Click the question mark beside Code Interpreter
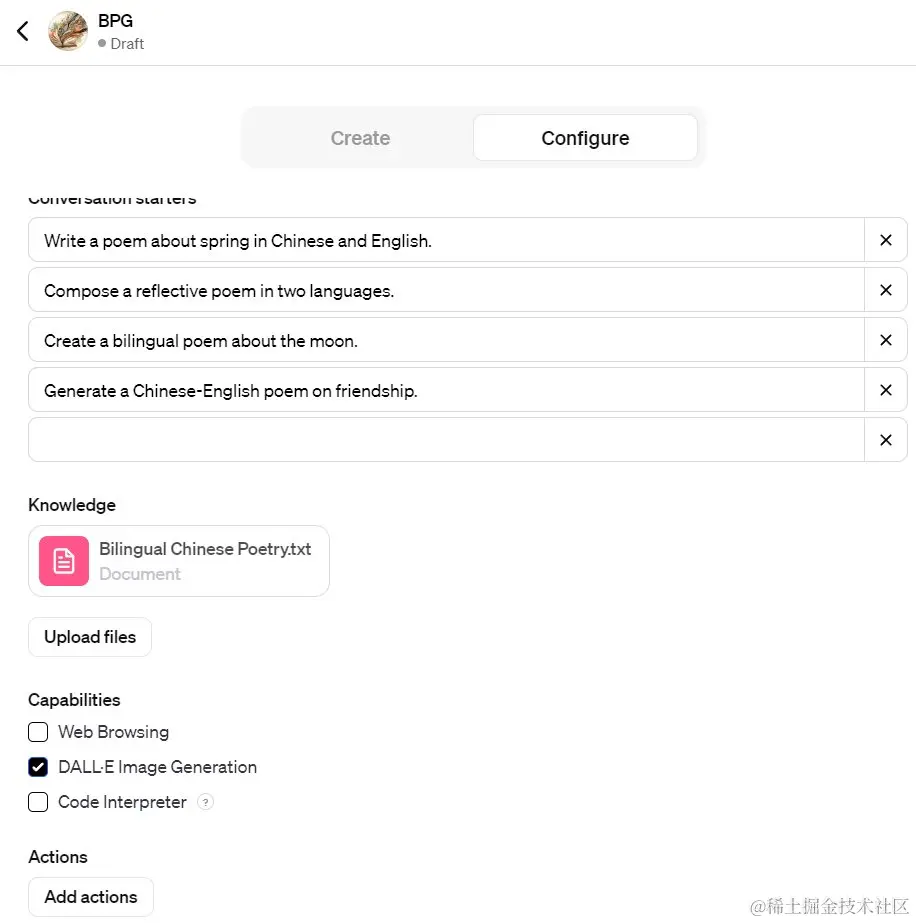 pyautogui.click(x=205, y=802)
